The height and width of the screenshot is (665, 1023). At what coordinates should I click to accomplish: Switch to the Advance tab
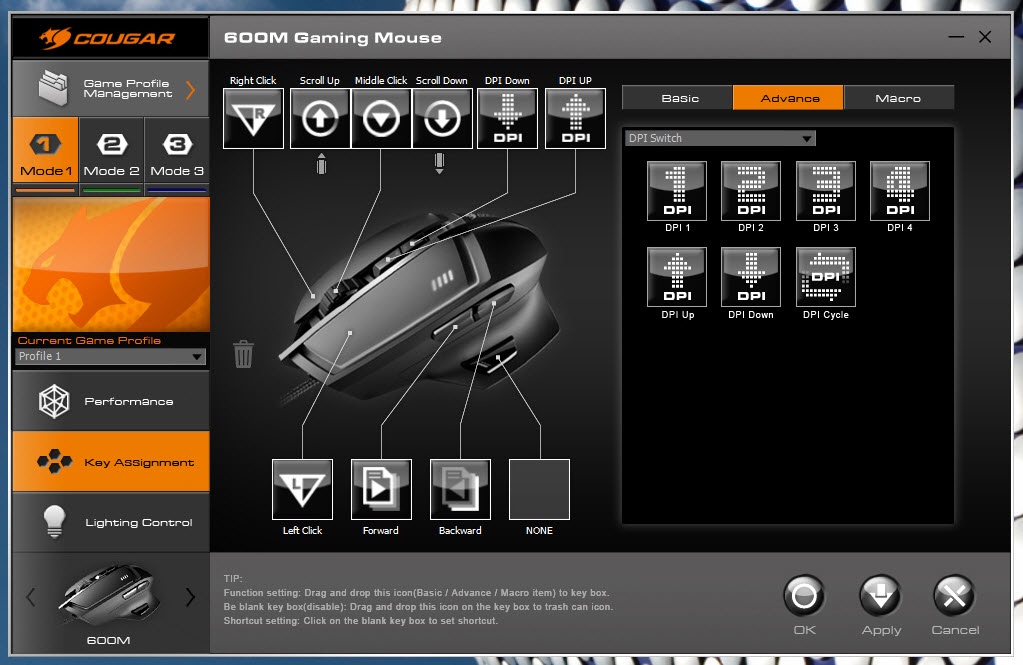[x=789, y=98]
